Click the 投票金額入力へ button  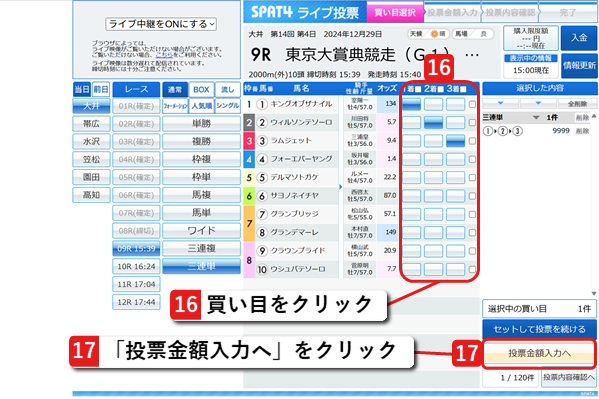click(539, 354)
